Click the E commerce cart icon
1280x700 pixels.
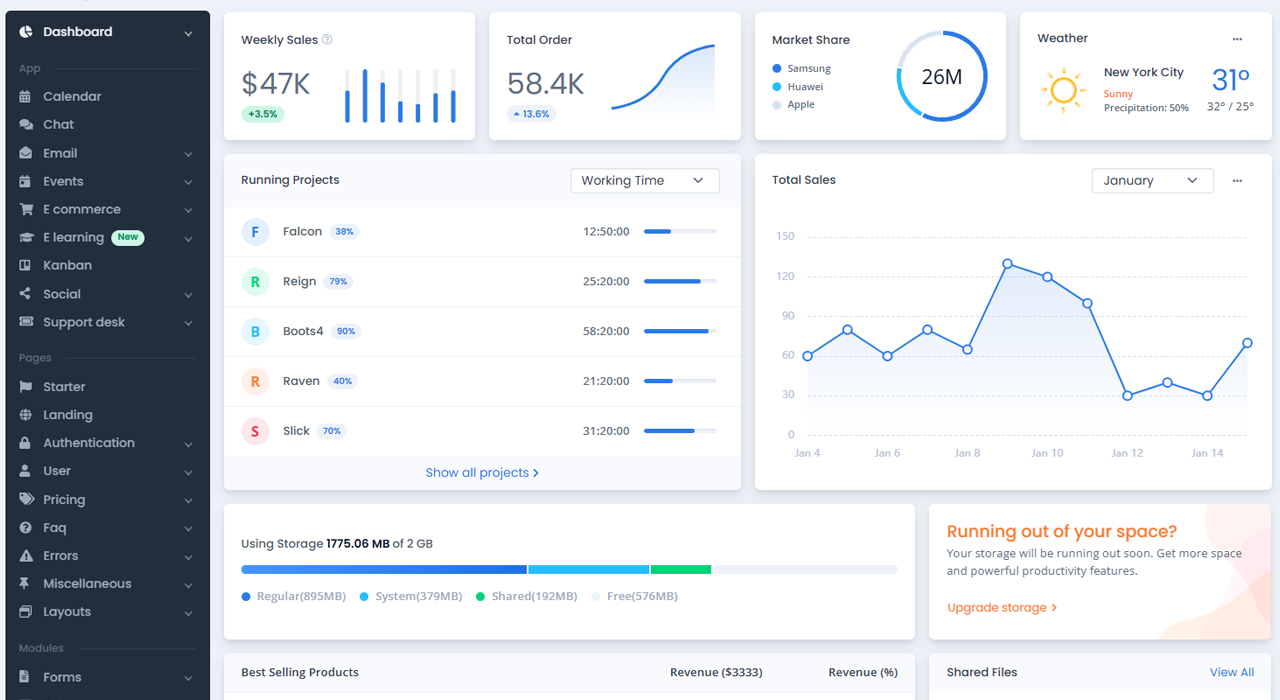[26, 210]
